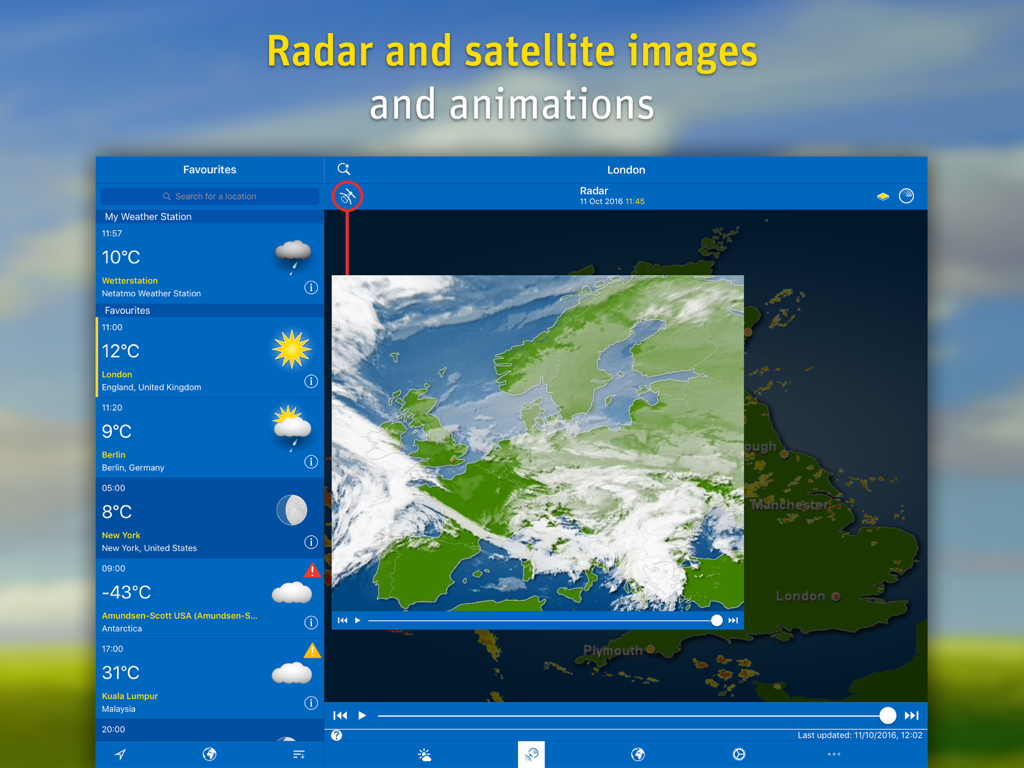
Task: Open the search magnifier above the radar map
Action: pos(344,169)
